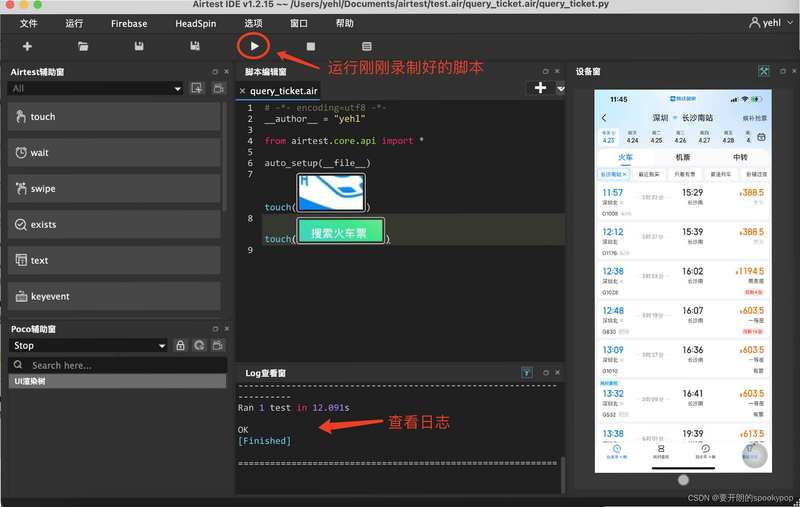Click the Poco Search here field
800x507 pixels.
(x=117, y=365)
